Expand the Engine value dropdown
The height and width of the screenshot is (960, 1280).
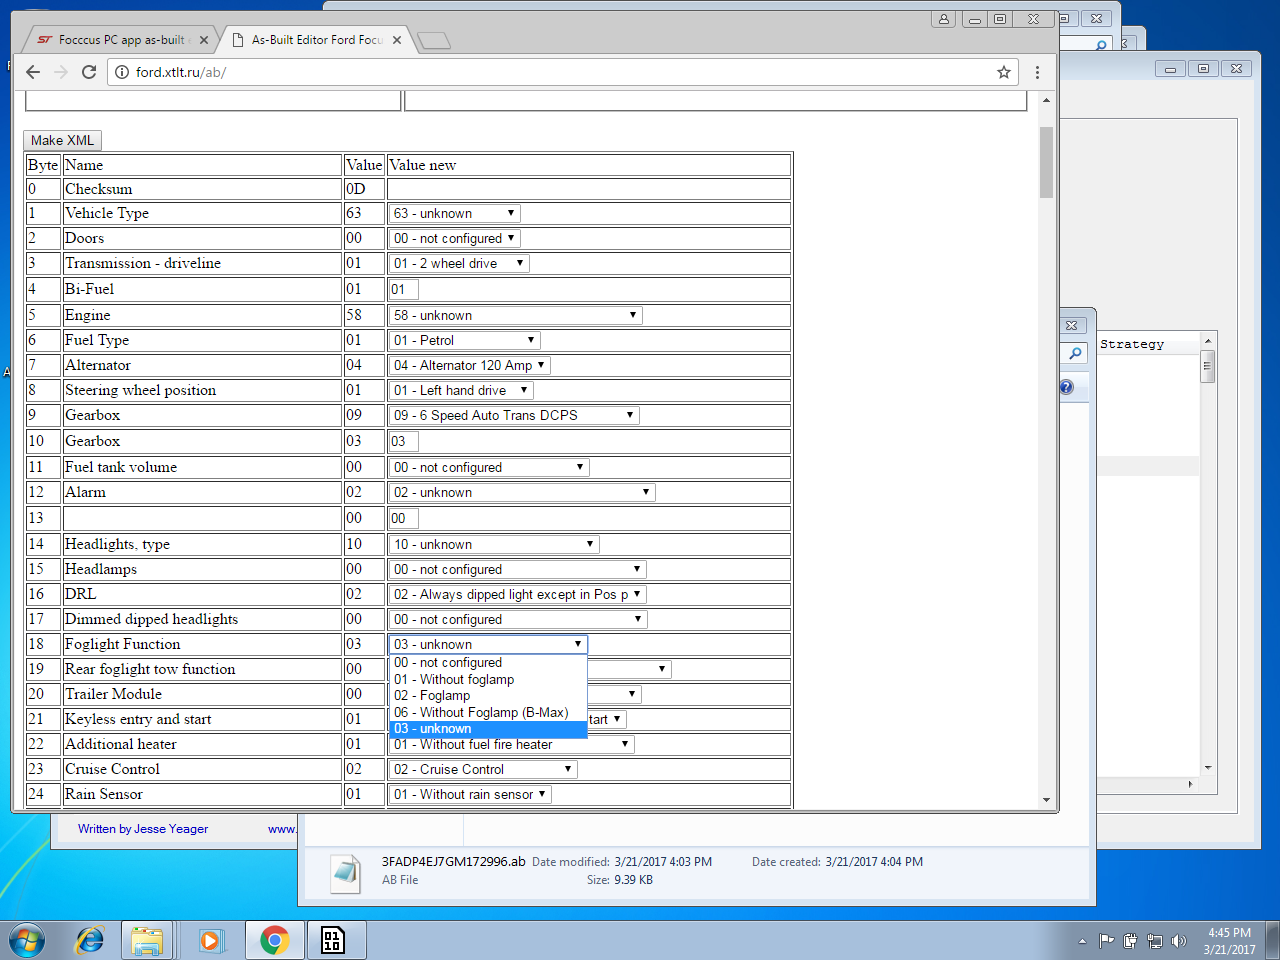pos(515,315)
